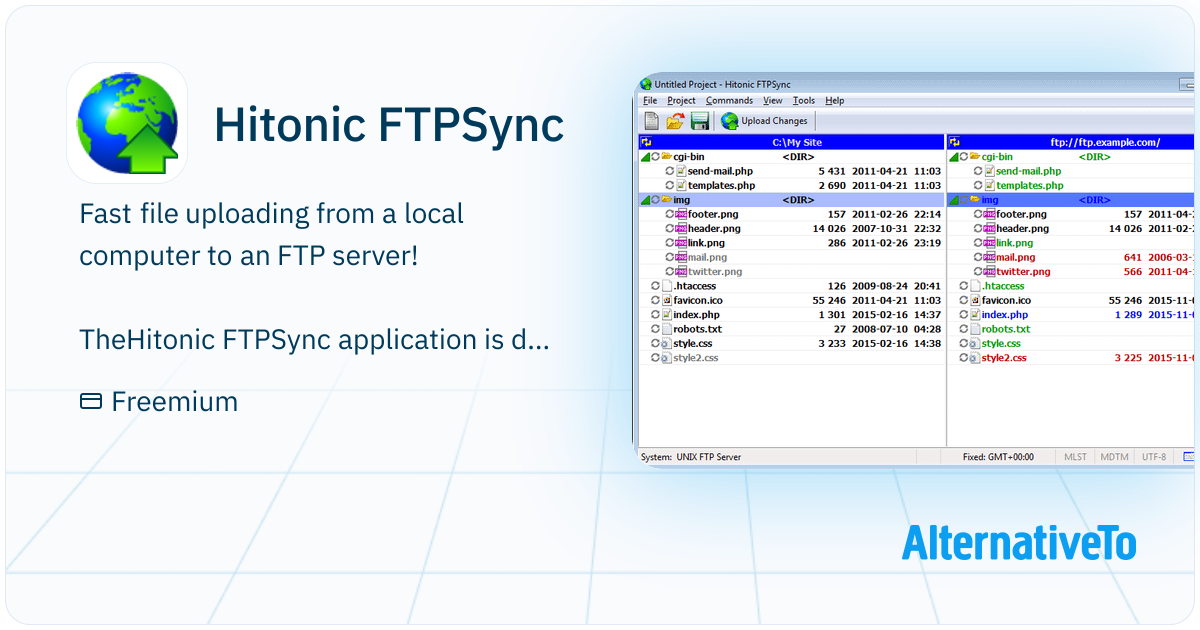Click folder icon of local cgi-bin directory
The width and height of the screenshot is (1200, 630).
[x=667, y=157]
